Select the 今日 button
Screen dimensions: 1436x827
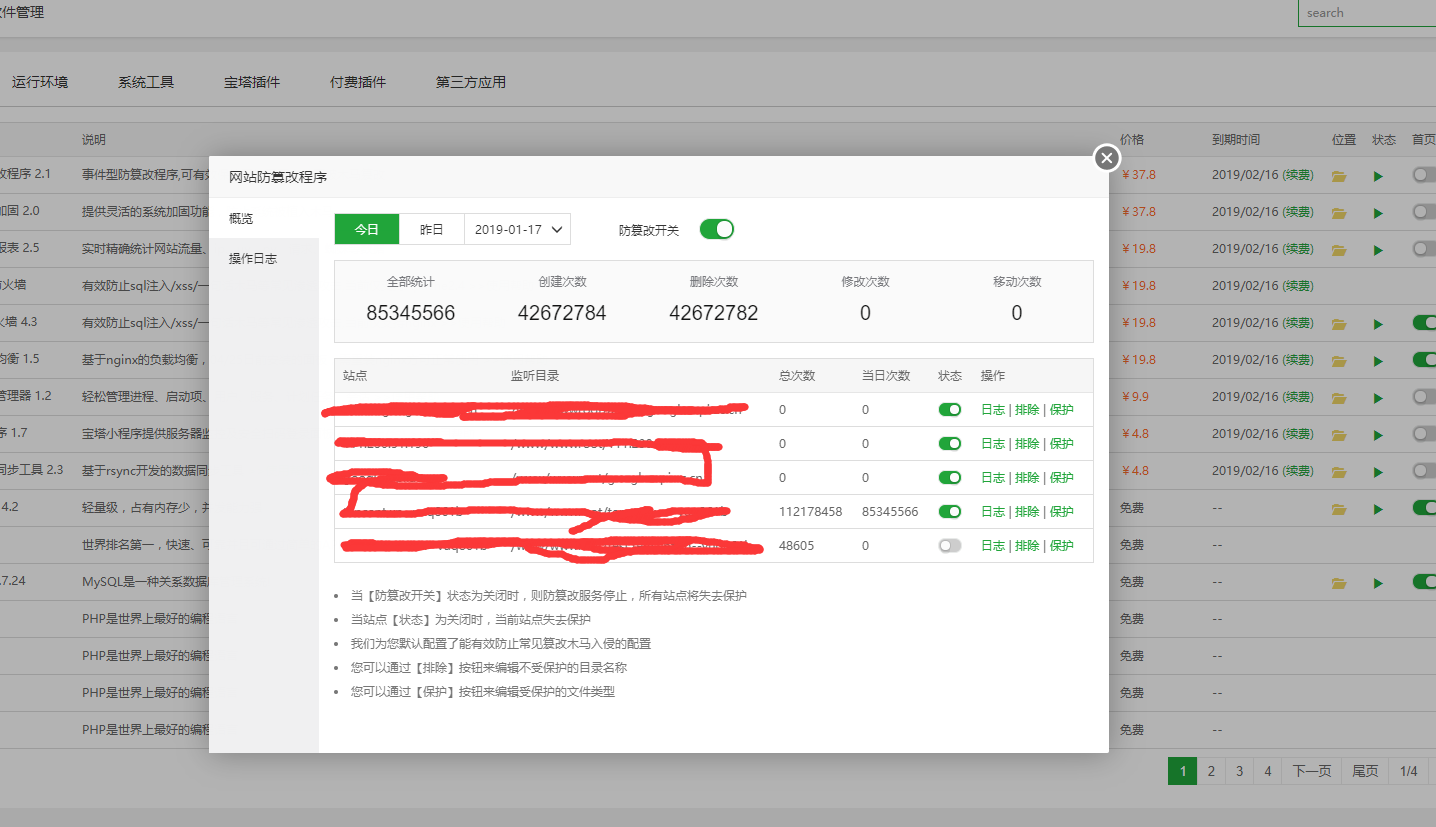367,229
